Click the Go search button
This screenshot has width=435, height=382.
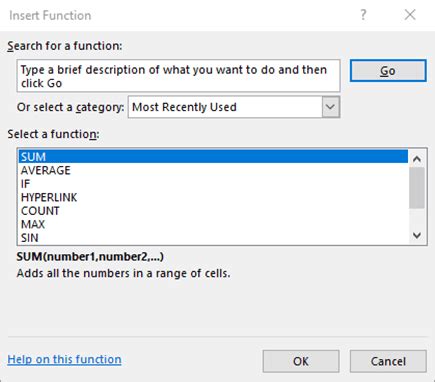pyautogui.click(x=388, y=71)
